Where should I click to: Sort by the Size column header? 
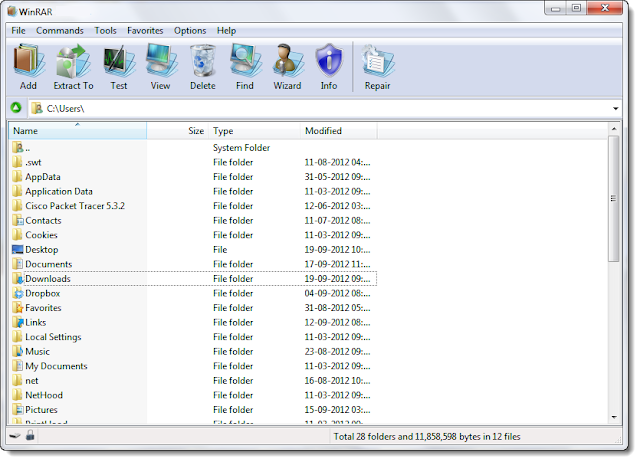pyautogui.click(x=178, y=131)
